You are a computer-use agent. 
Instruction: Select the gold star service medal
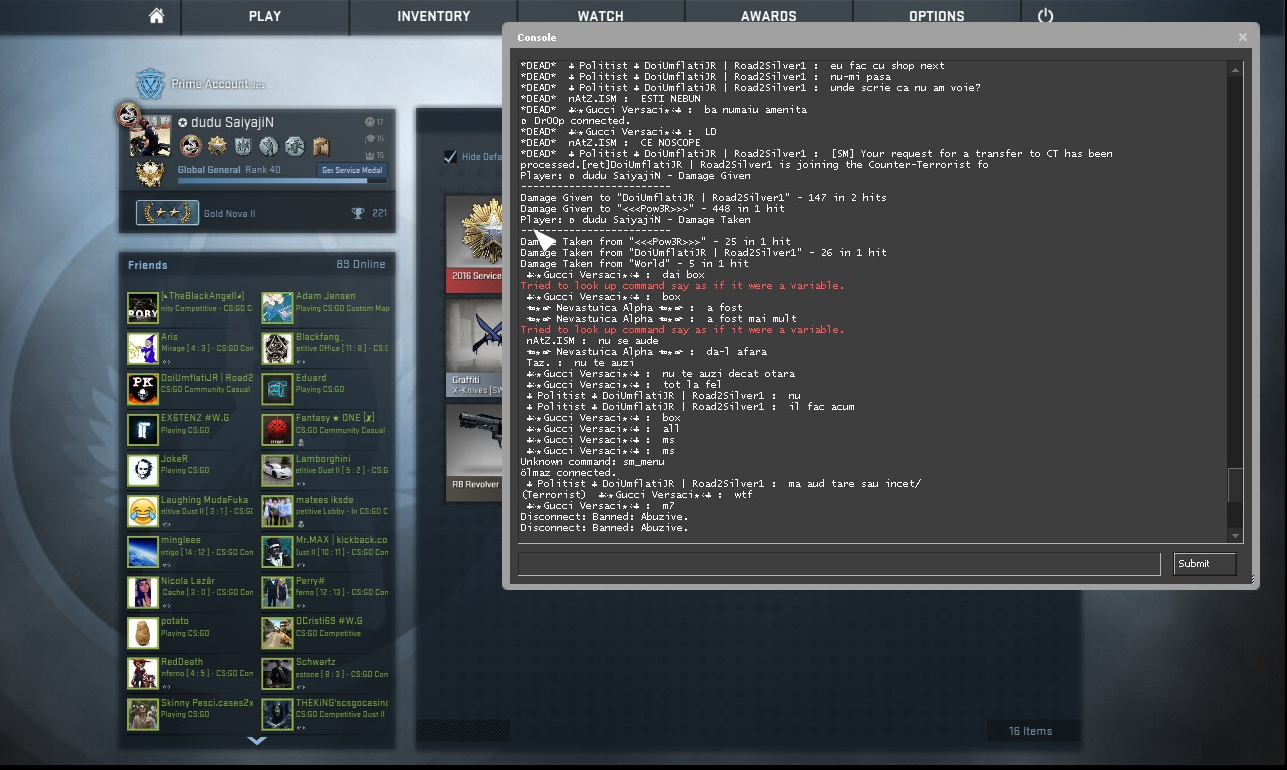[x=217, y=147]
